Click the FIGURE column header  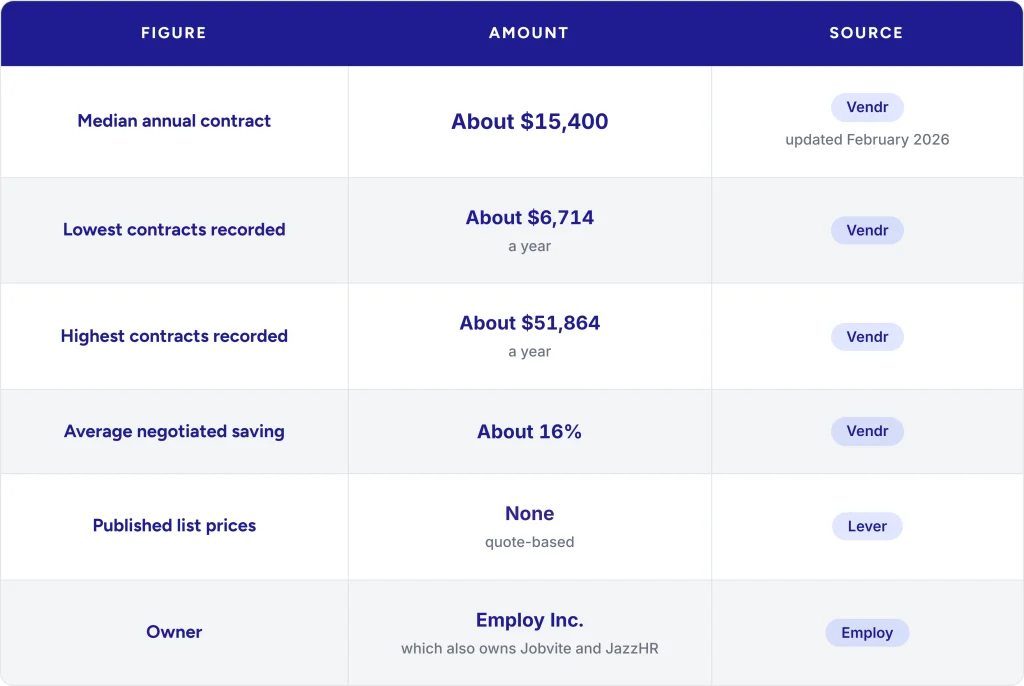tap(174, 33)
